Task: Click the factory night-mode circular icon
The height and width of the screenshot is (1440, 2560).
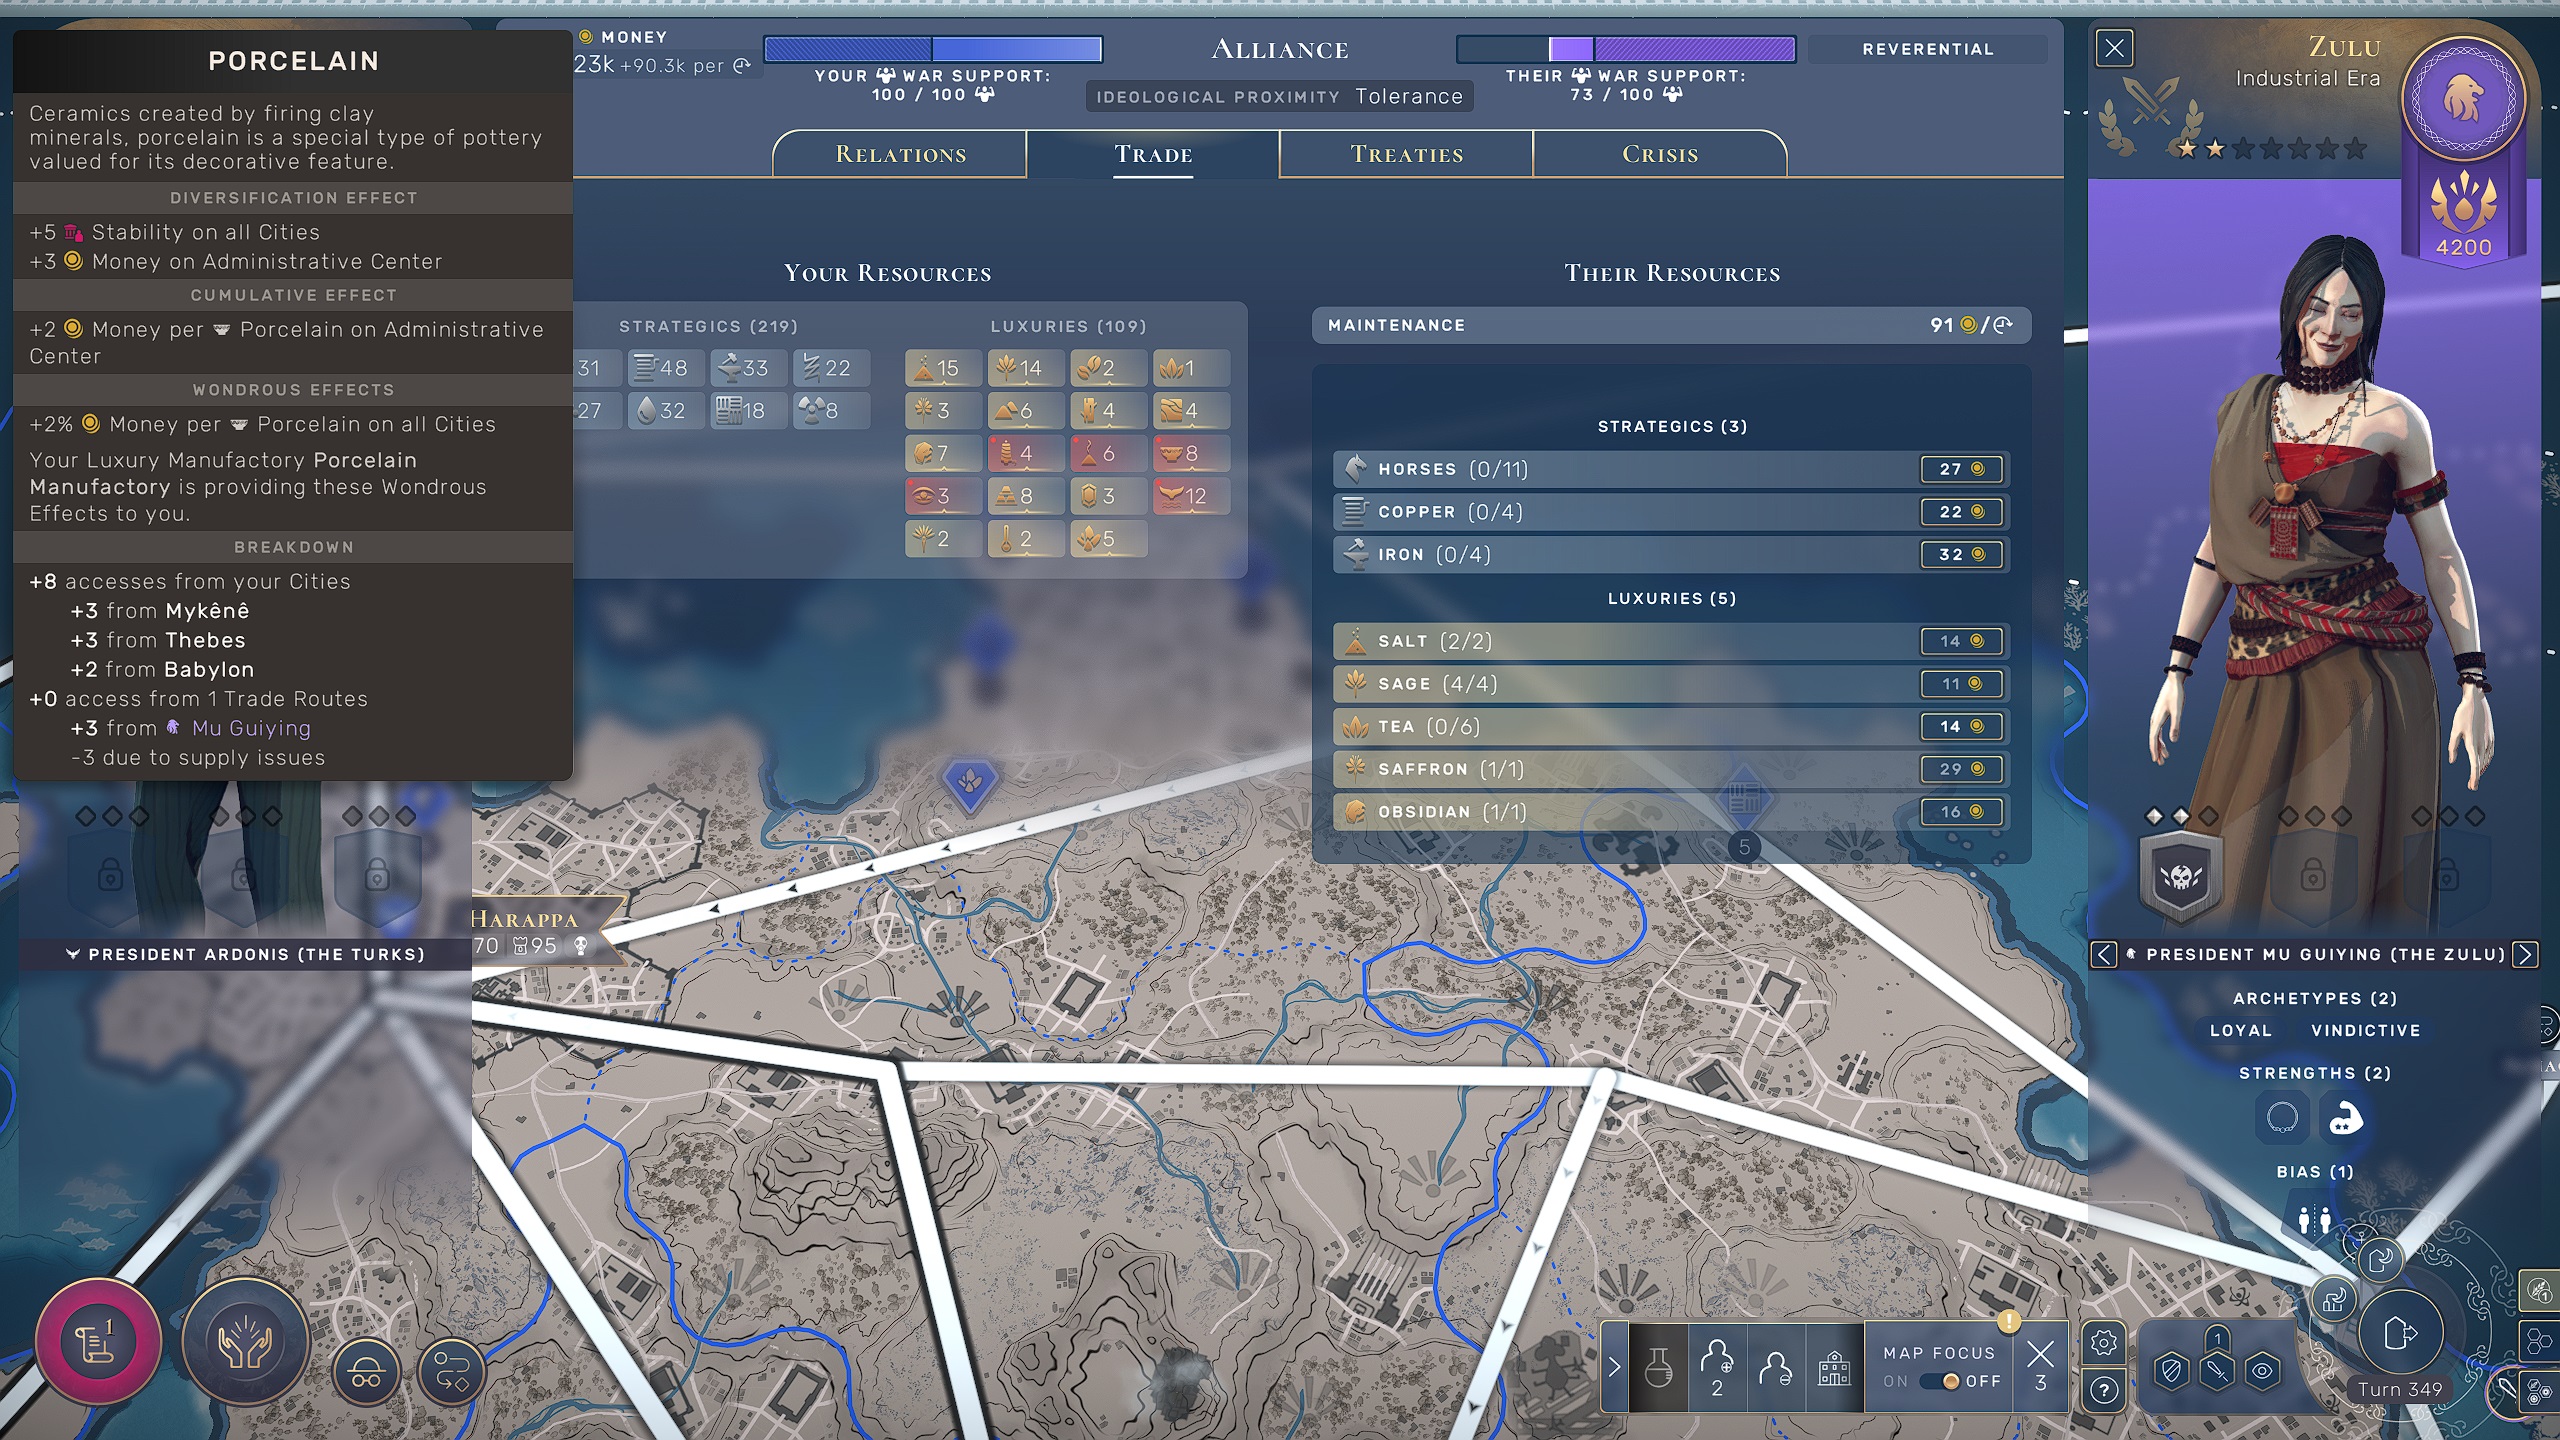Action: click(x=2334, y=1300)
